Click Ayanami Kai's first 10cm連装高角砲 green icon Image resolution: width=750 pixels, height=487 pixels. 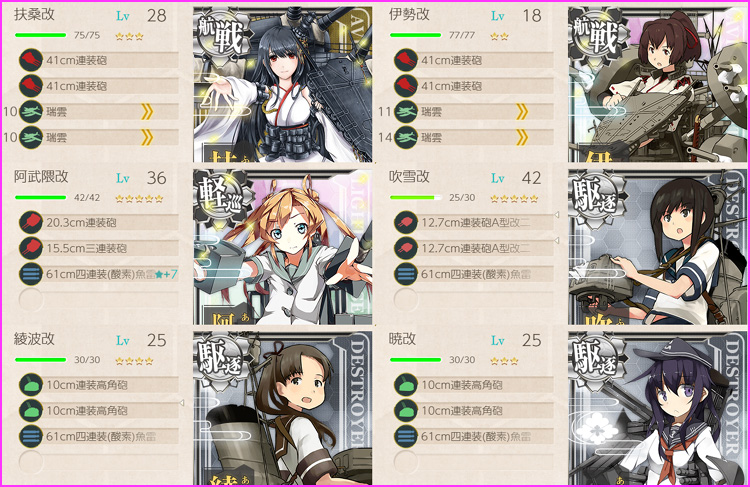pyautogui.click(x=31, y=385)
